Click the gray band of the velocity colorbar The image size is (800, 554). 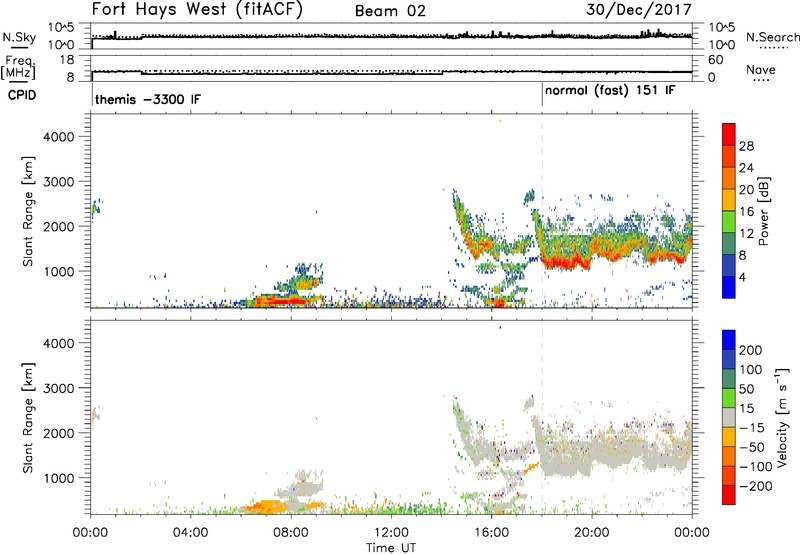coord(729,417)
